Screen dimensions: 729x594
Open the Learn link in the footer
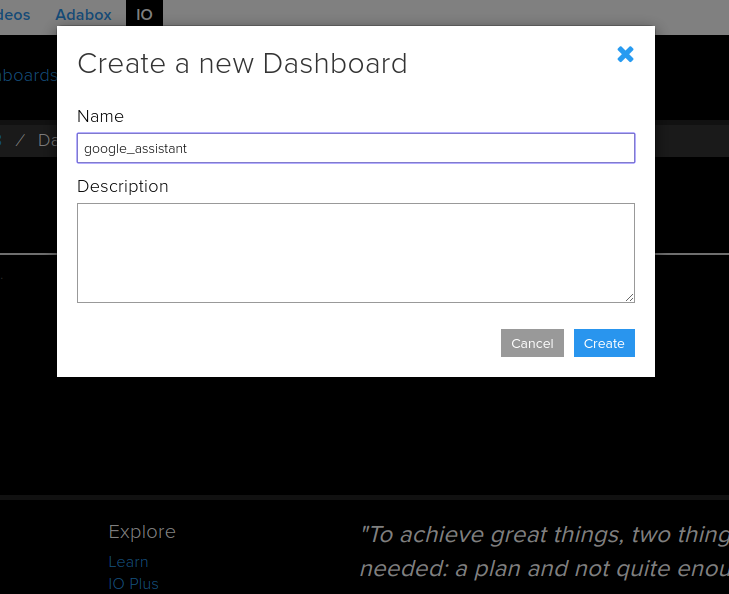point(128,561)
